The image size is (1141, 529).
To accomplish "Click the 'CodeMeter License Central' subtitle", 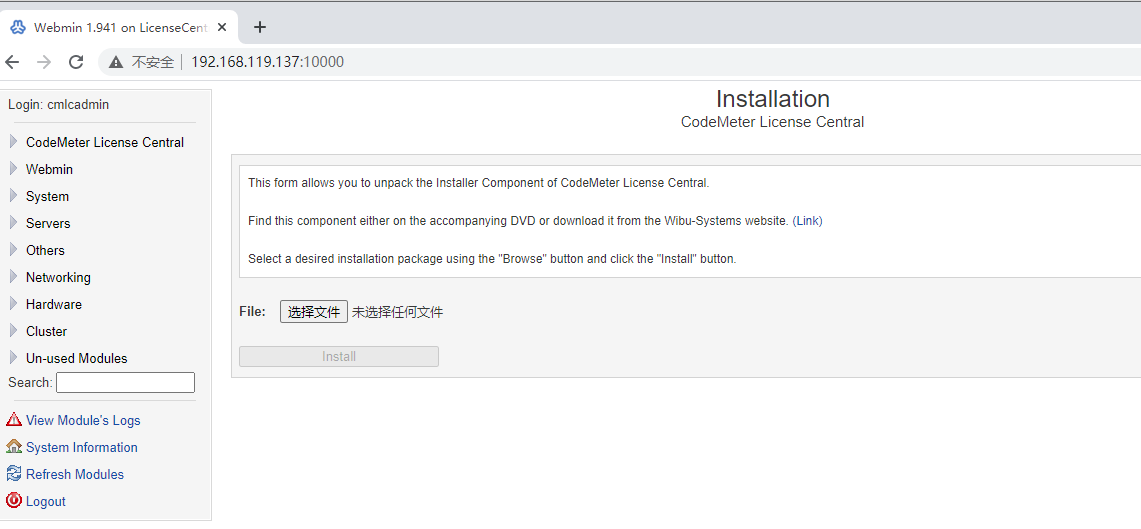I will click(773, 122).
